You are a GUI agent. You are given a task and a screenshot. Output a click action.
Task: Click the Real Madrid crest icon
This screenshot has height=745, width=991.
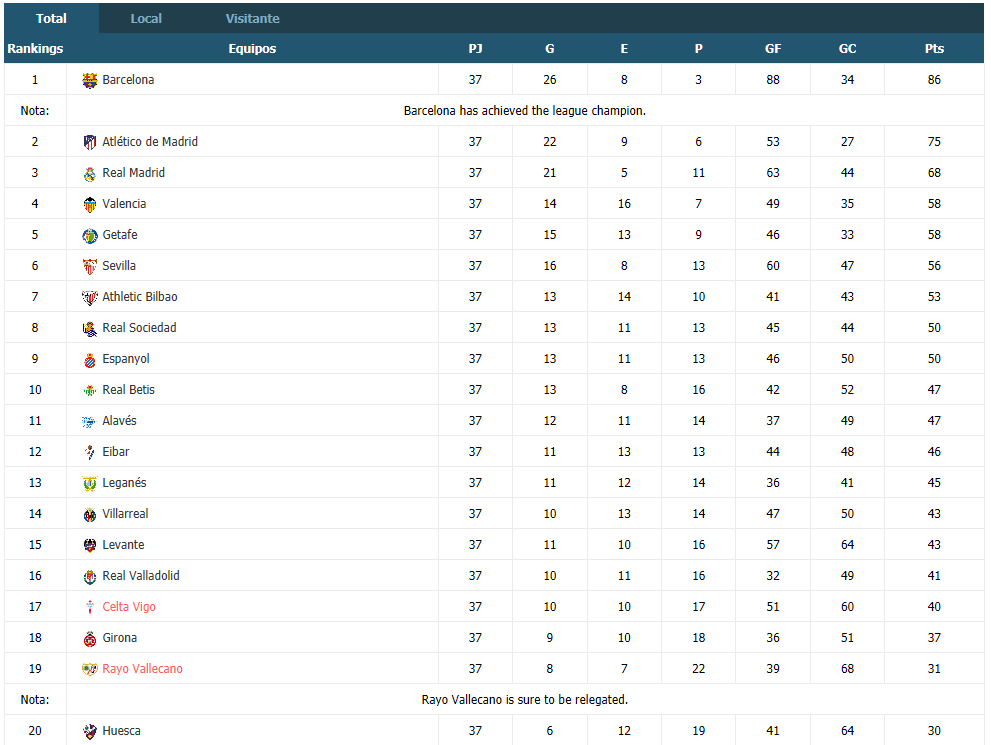tap(90, 173)
